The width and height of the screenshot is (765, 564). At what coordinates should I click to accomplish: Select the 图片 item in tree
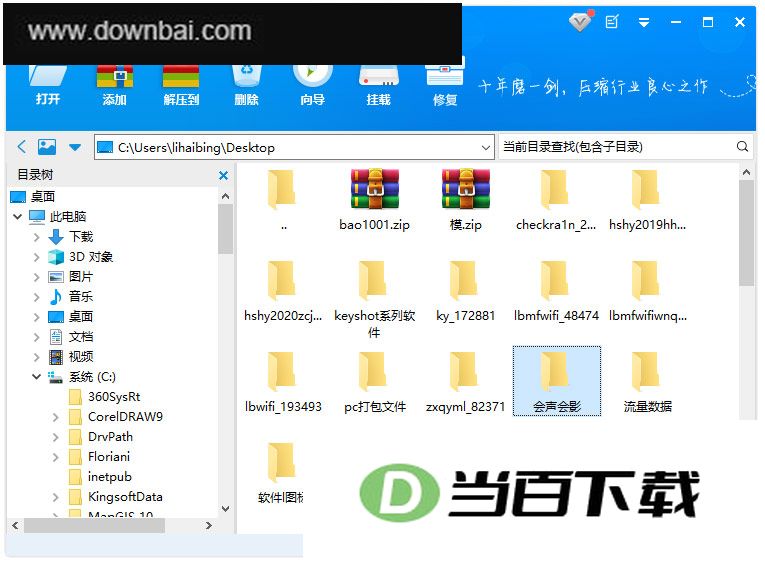pyautogui.click(x=71, y=277)
